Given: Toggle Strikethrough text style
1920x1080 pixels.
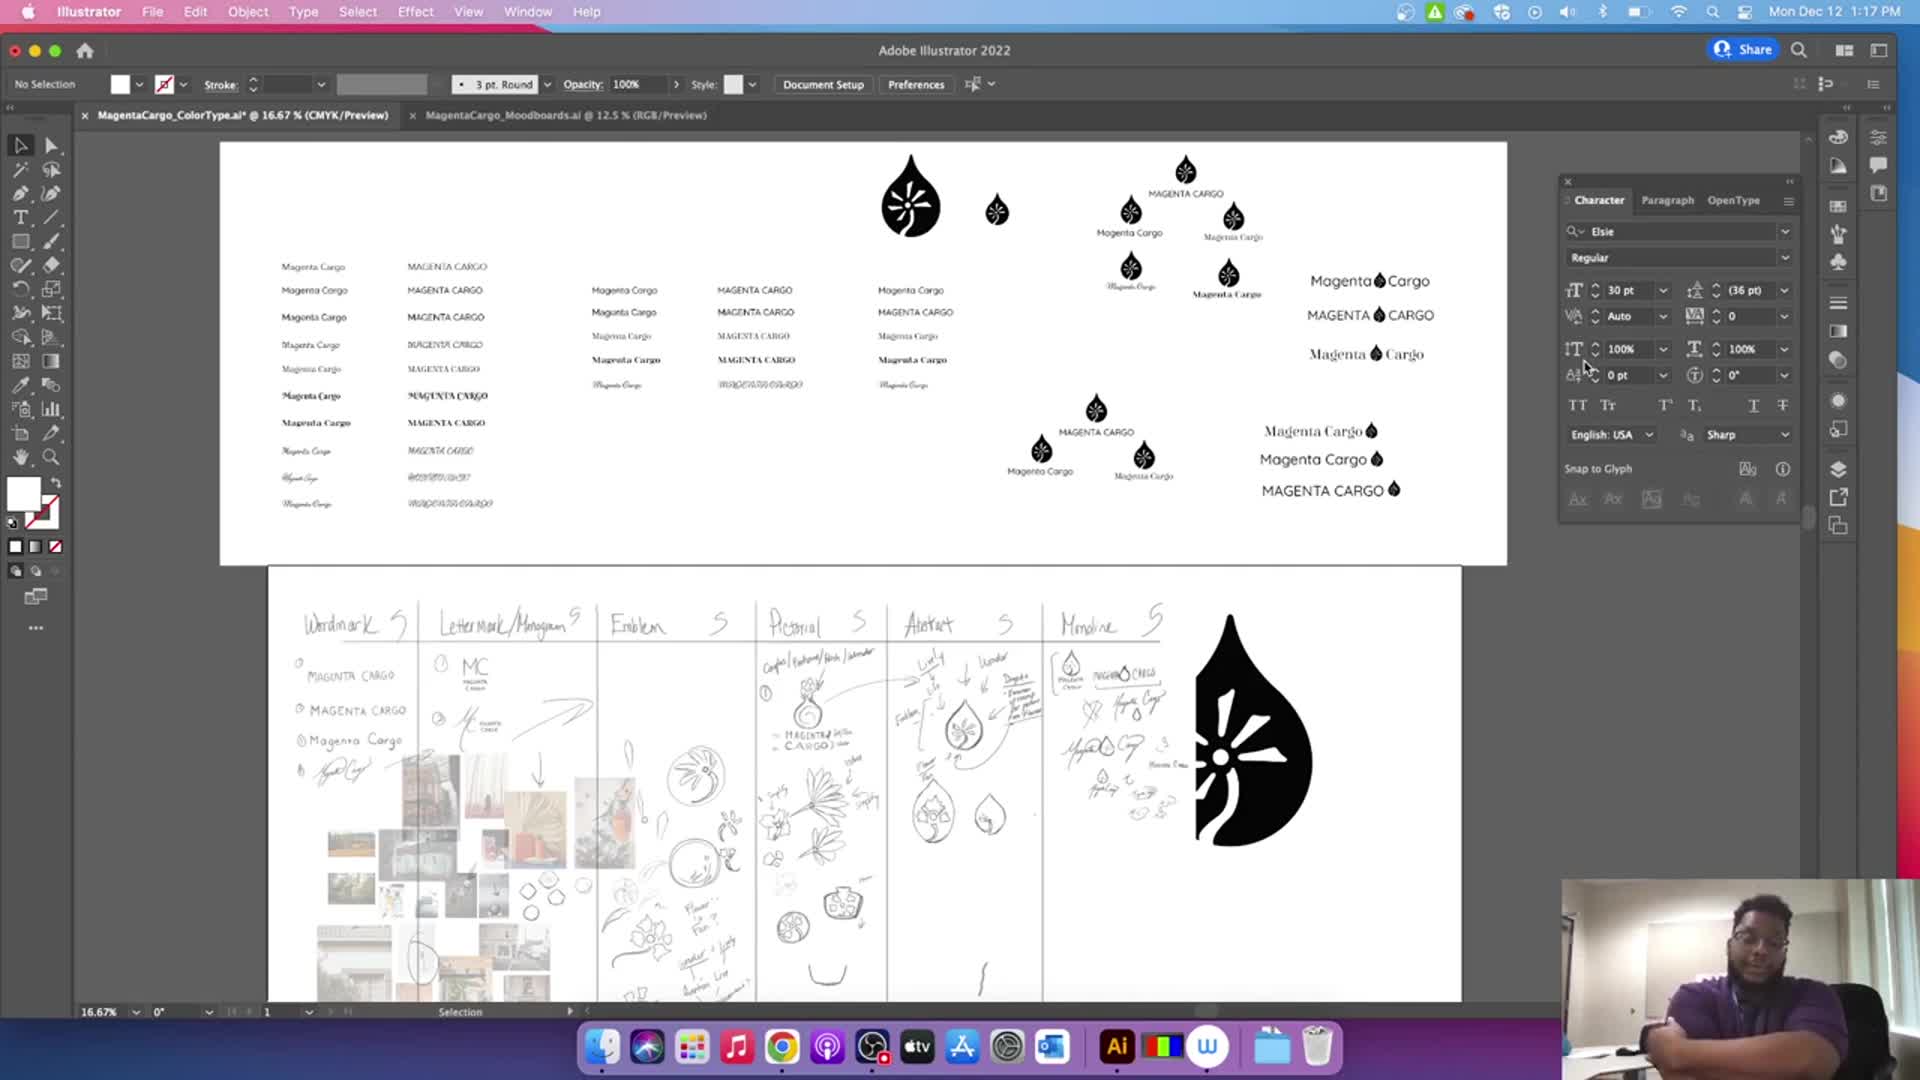Looking at the screenshot, I should (1783, 405).
